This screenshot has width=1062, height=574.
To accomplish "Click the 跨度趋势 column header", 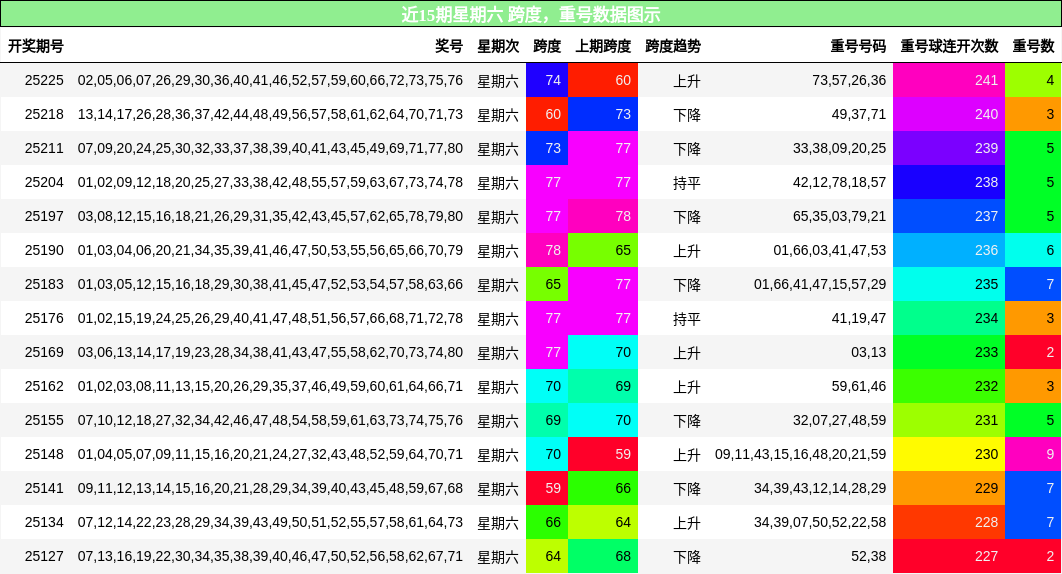I will point(673,46).
